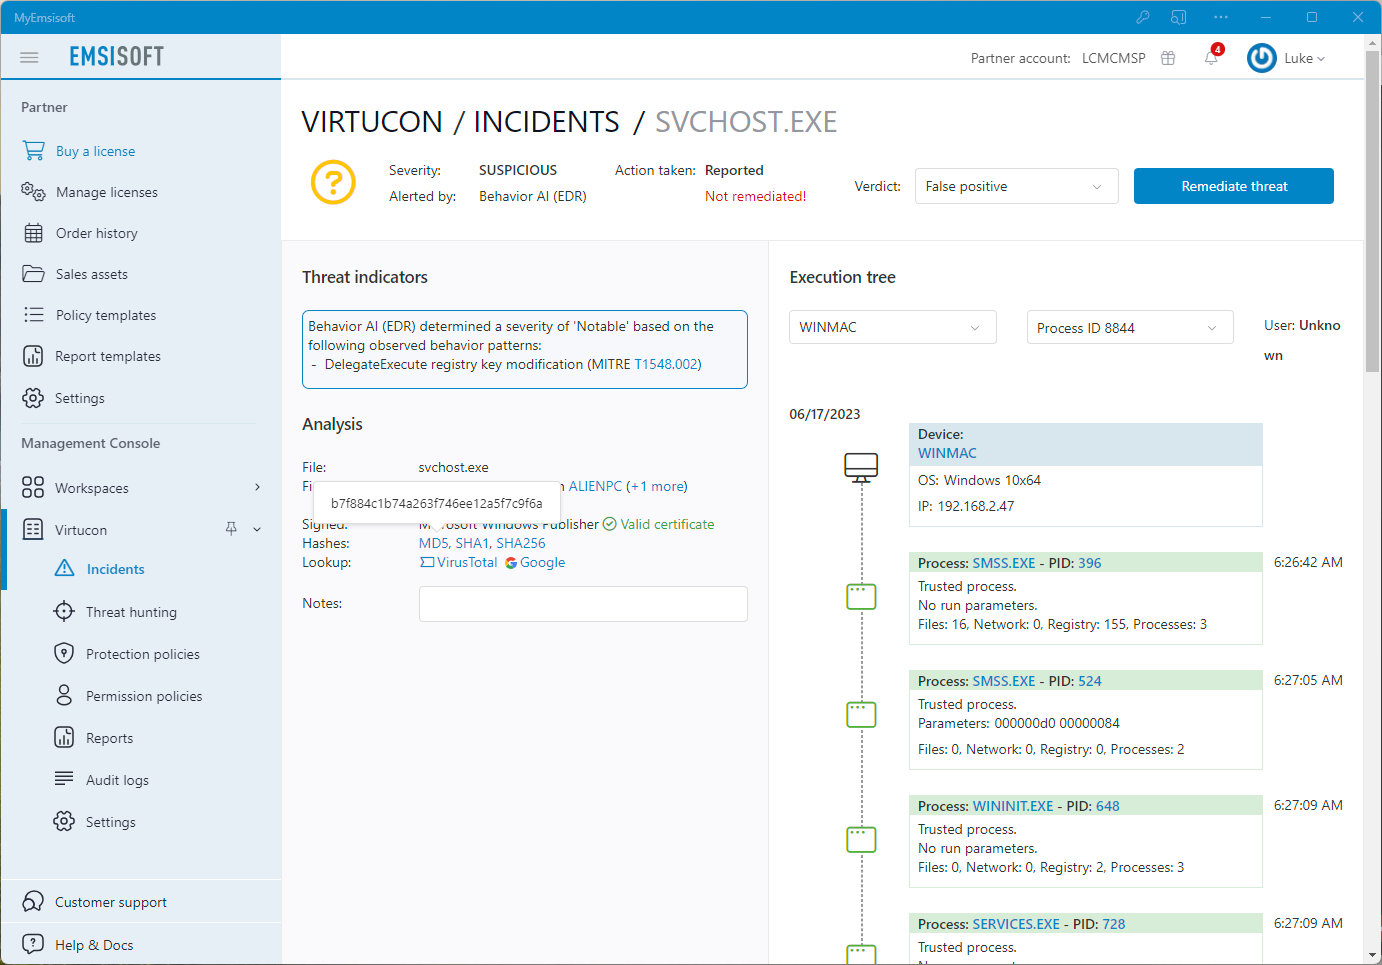Screen dimensions: 1382x965
Task: Open Protection policies in sidebar
Action: tap(143, 654)
